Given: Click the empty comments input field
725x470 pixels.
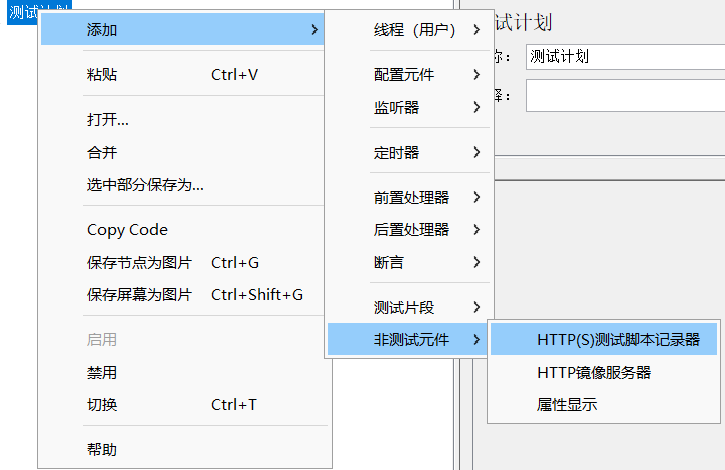Looking at the screenshot, I should 625,95.
